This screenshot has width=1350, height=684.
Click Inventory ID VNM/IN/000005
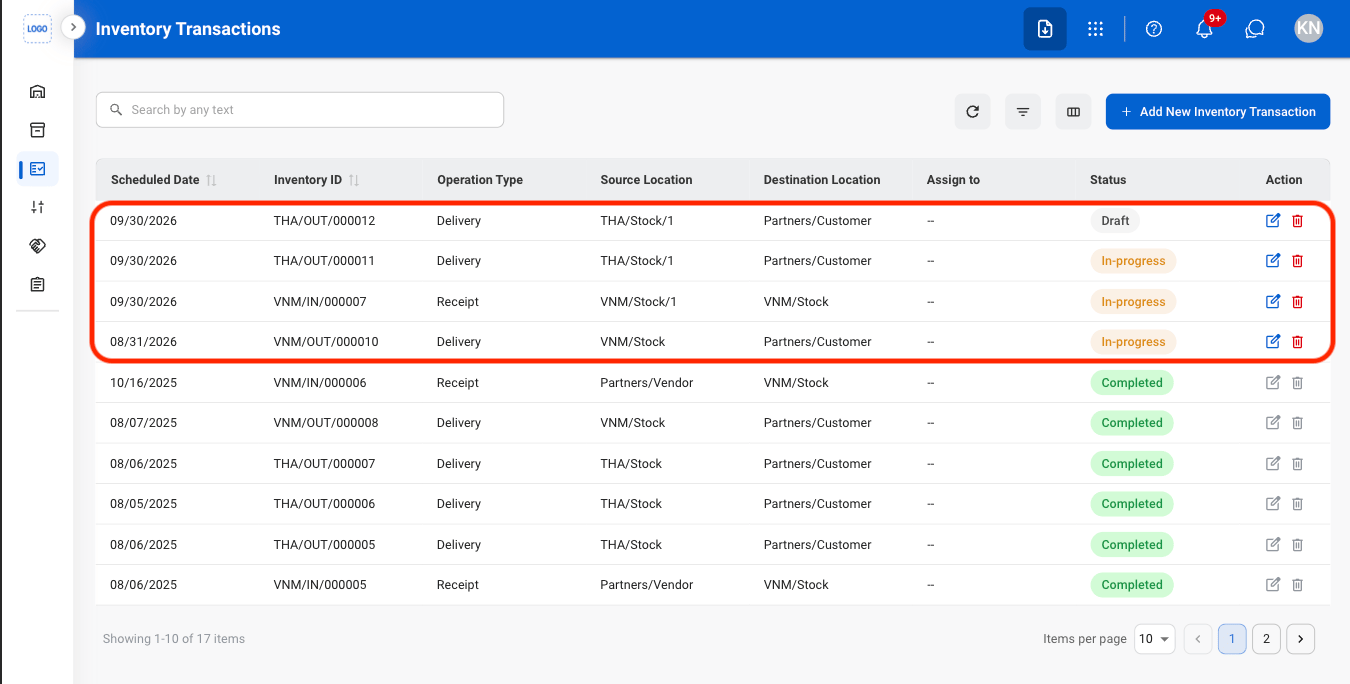(x=320, y=585)
